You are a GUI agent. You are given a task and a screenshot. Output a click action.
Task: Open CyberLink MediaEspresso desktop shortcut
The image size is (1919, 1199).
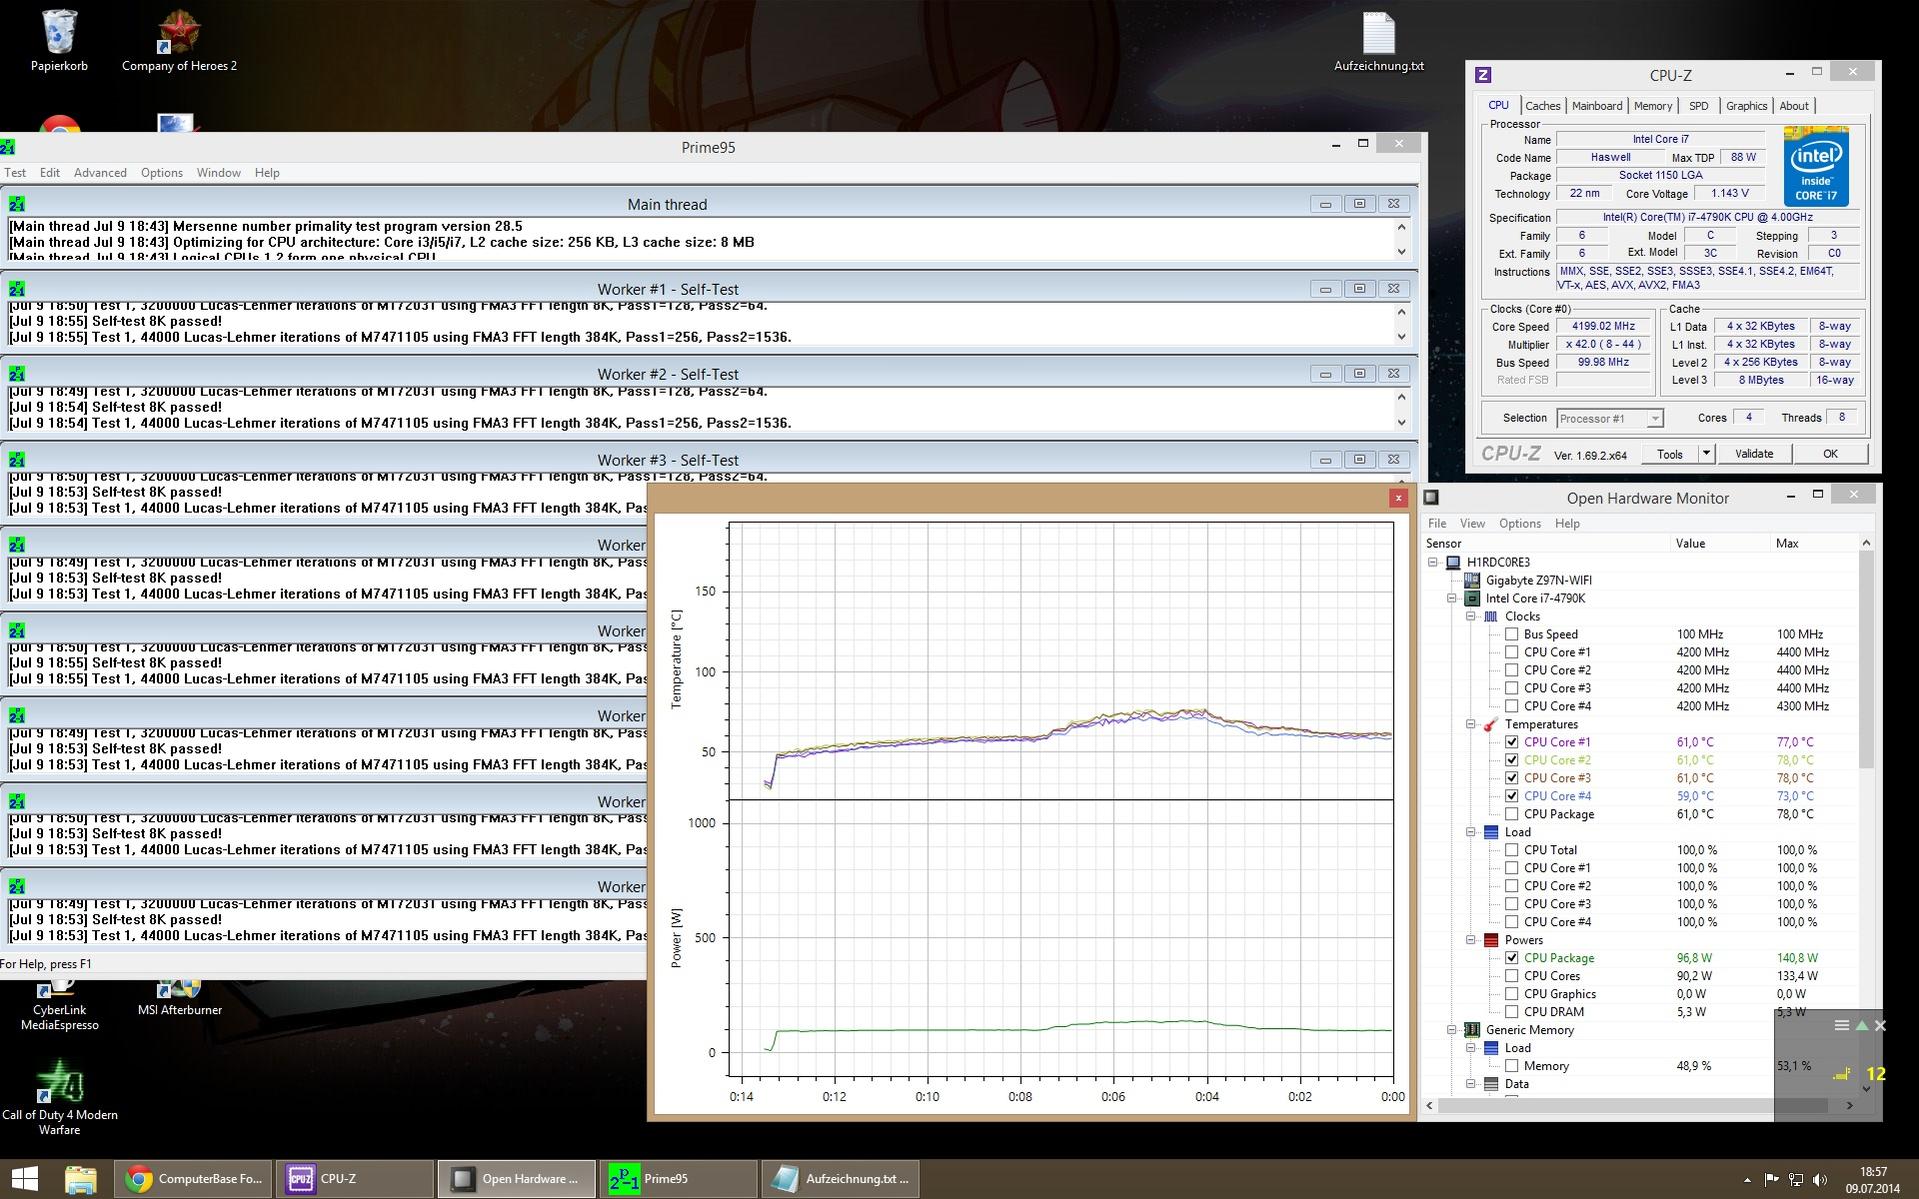pos(59,1005)
